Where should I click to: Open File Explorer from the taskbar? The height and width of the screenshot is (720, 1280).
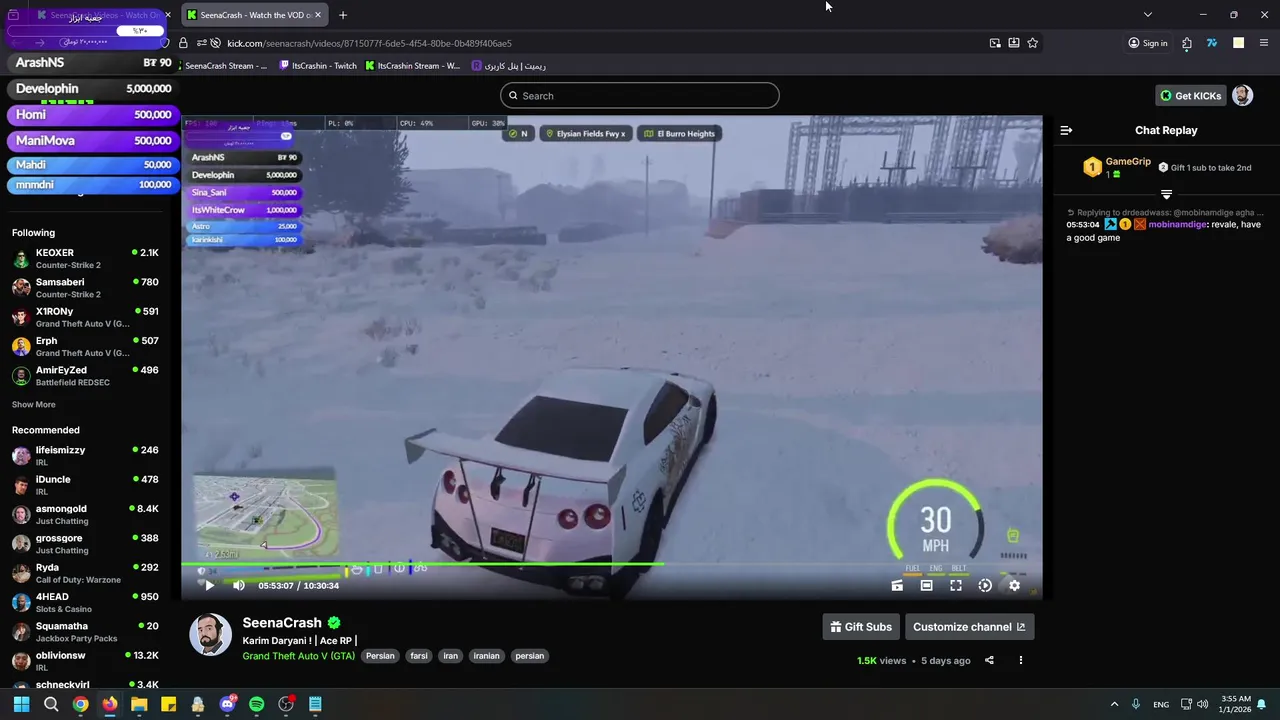139,704
